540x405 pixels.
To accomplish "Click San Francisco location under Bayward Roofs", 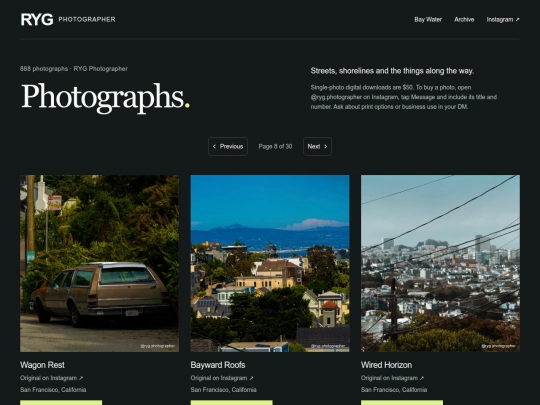I will click(224, 390).
